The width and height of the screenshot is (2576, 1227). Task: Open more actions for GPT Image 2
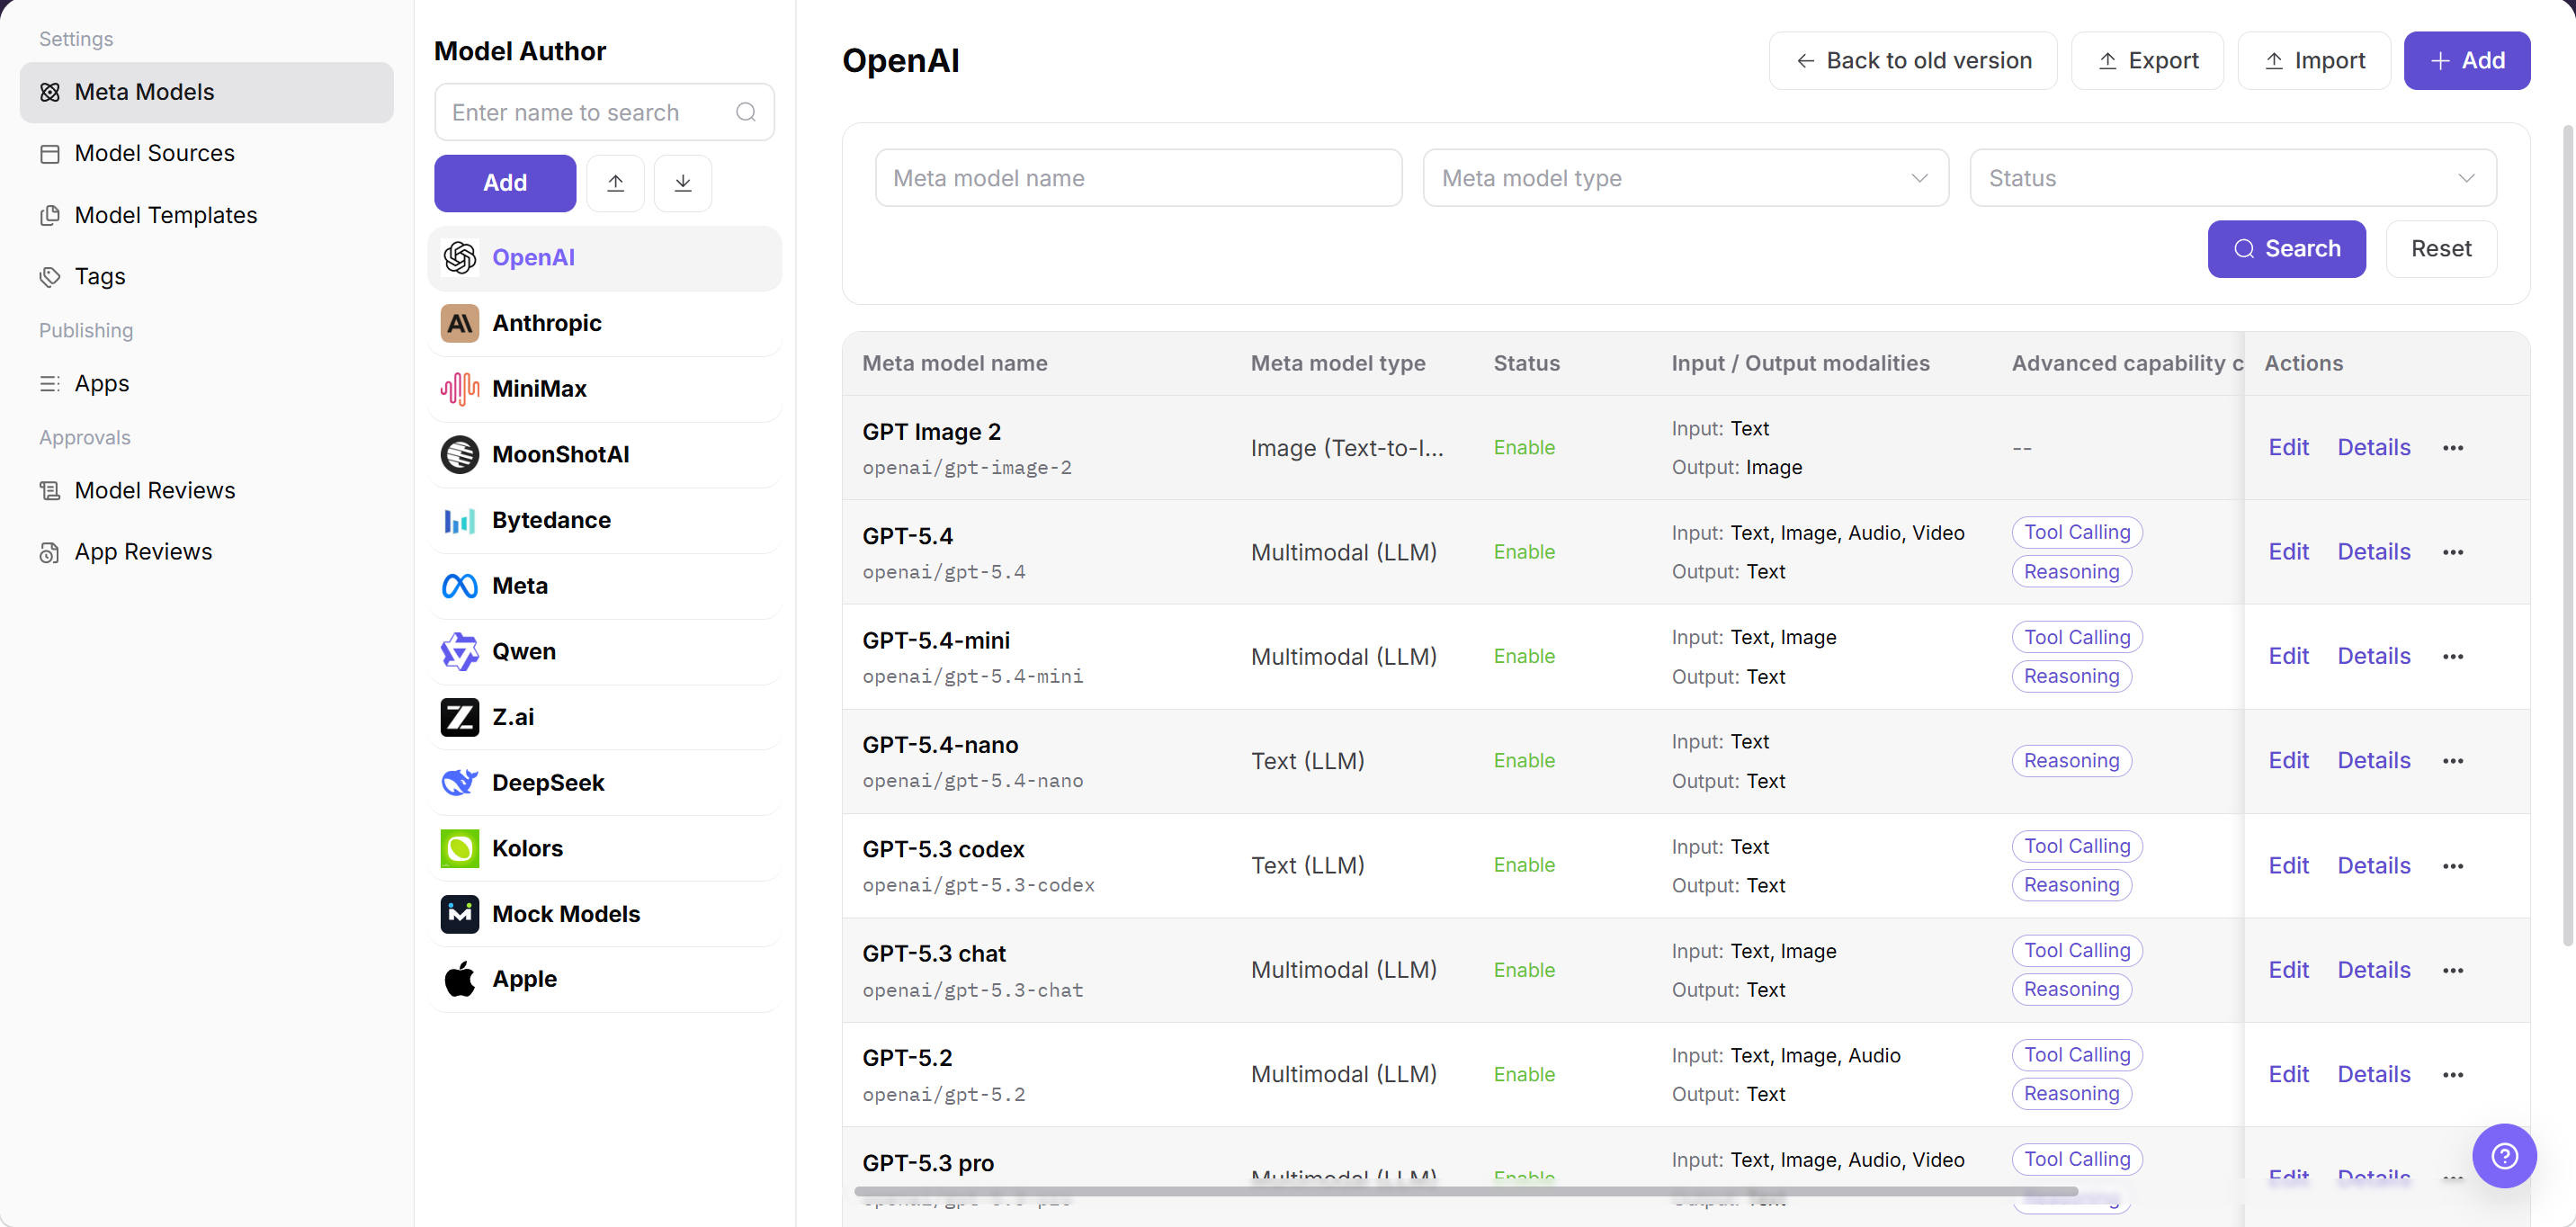click(2453, 448)
